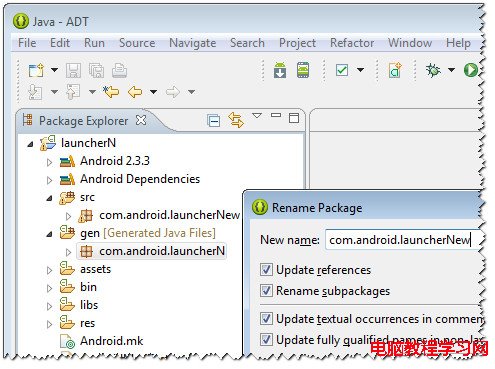Open the Navigate menu
Image resolution: width=495 pixels, height=369 pixels.
tap(193, 43)
